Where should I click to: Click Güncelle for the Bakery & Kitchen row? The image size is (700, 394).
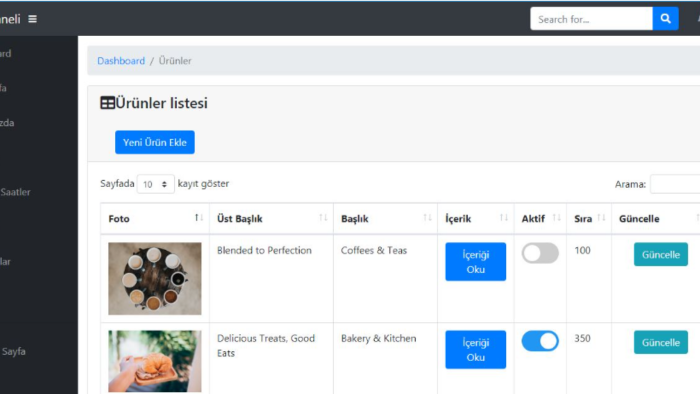pyautogui.click(x=661, y=342)
